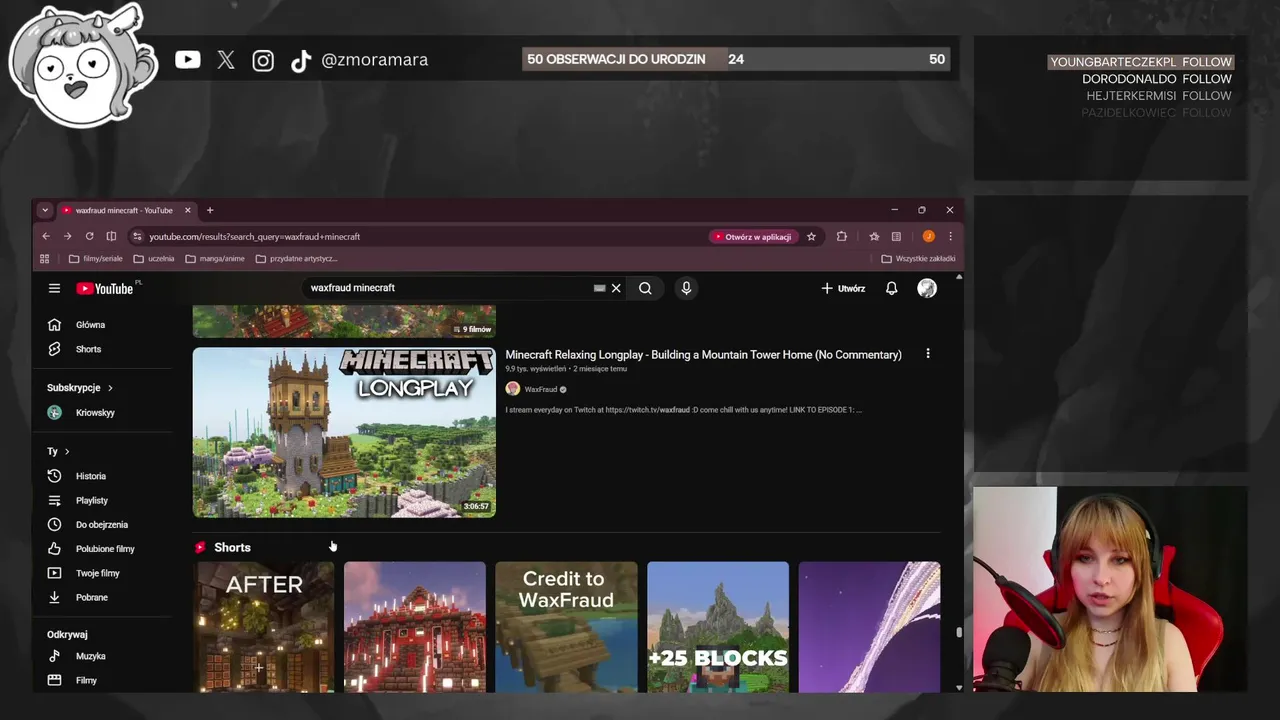Viewport: 1280px width, 720px height.
Task: Clear the search query with the X
Action: coord(616,288)
